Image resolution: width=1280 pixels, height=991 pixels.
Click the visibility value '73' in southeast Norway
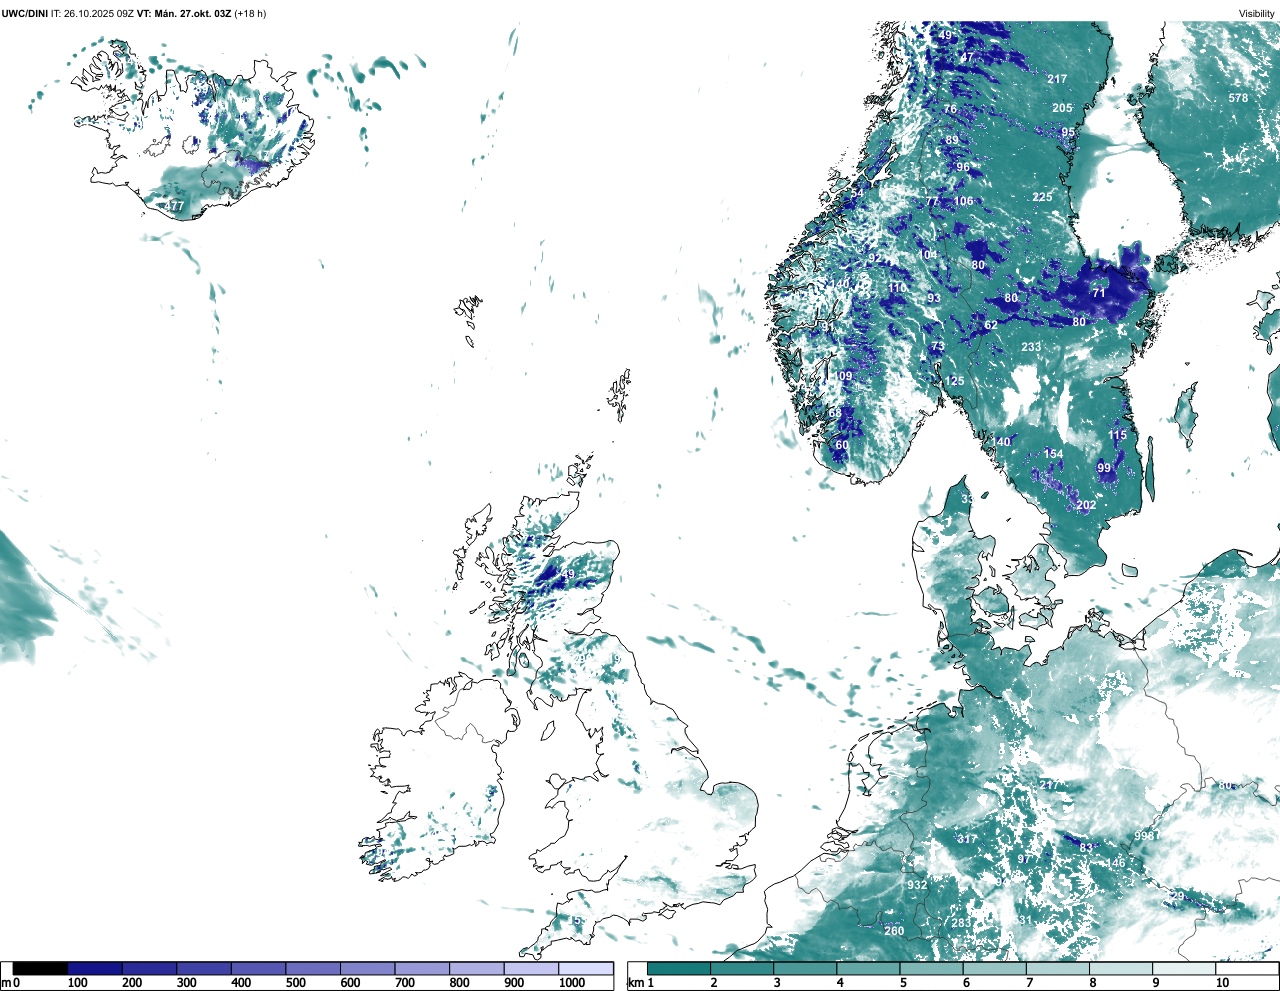938,347
